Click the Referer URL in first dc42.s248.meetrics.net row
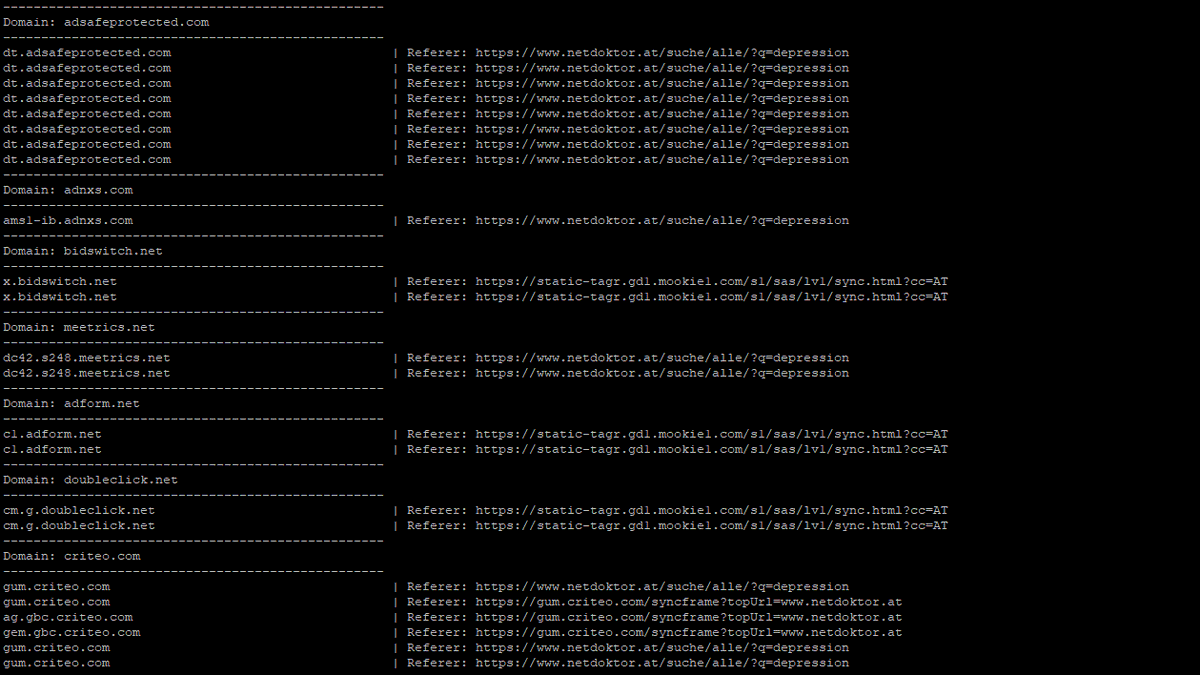 tap(662, 358)
